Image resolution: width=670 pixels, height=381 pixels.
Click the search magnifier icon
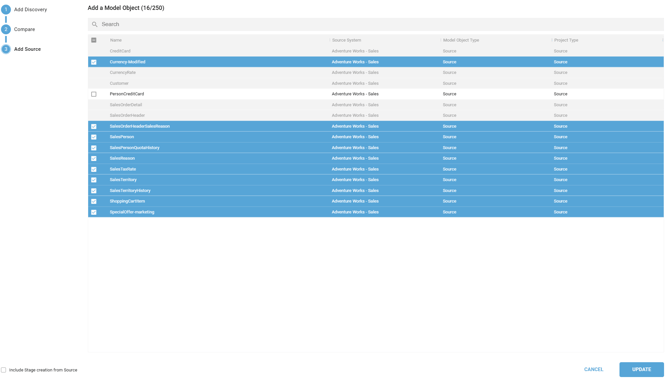(x=94, y=24)
